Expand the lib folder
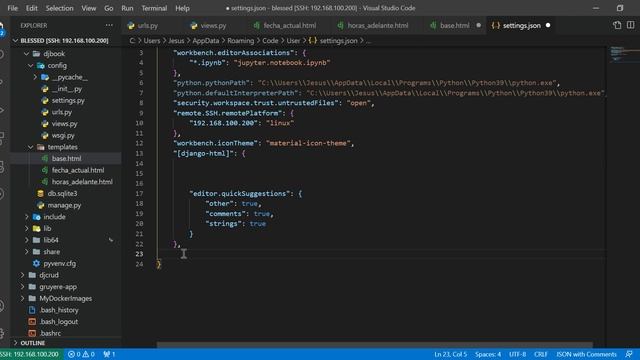Viewport: 640px width, 360px height. point(27,229)
